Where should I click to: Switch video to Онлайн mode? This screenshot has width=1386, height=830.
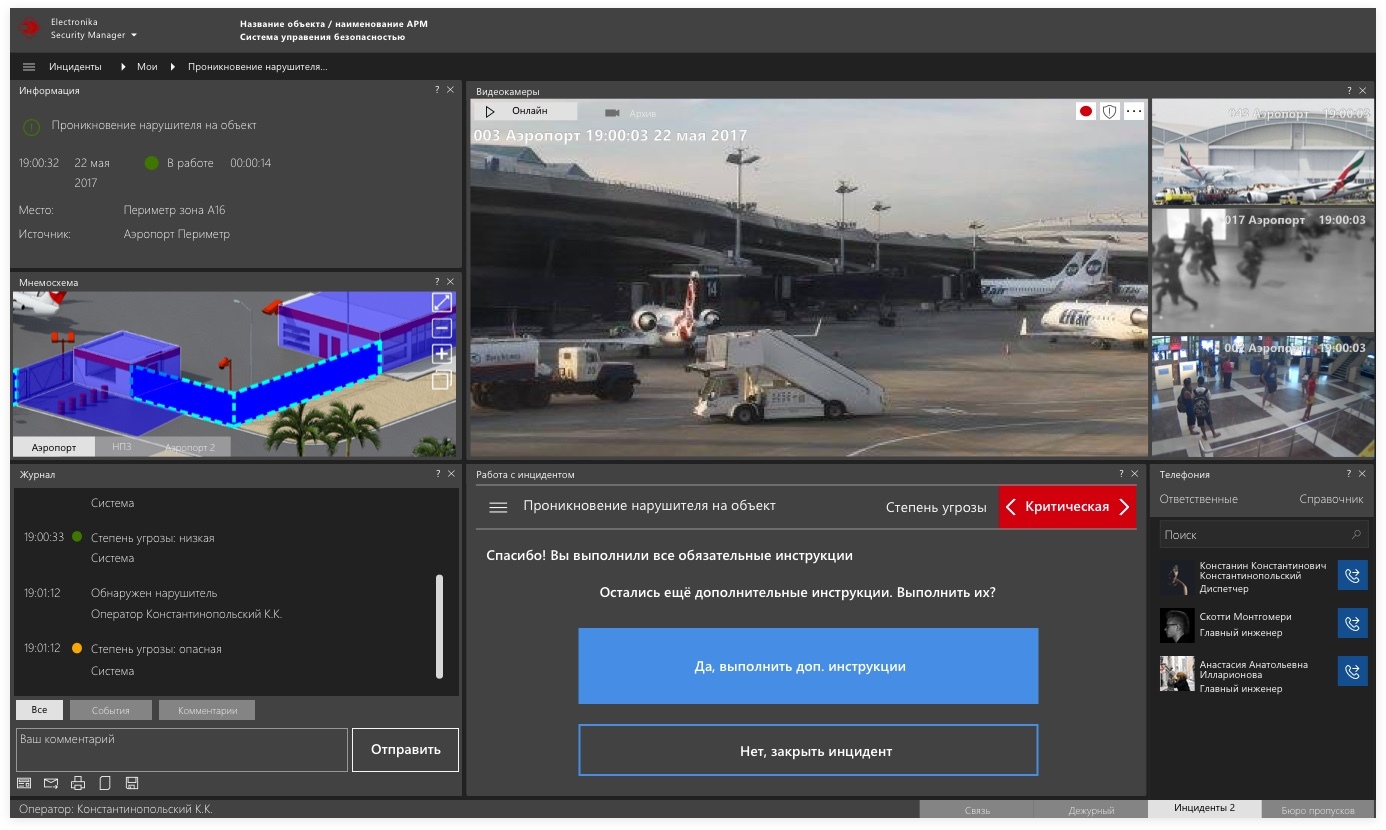[524, 111]
